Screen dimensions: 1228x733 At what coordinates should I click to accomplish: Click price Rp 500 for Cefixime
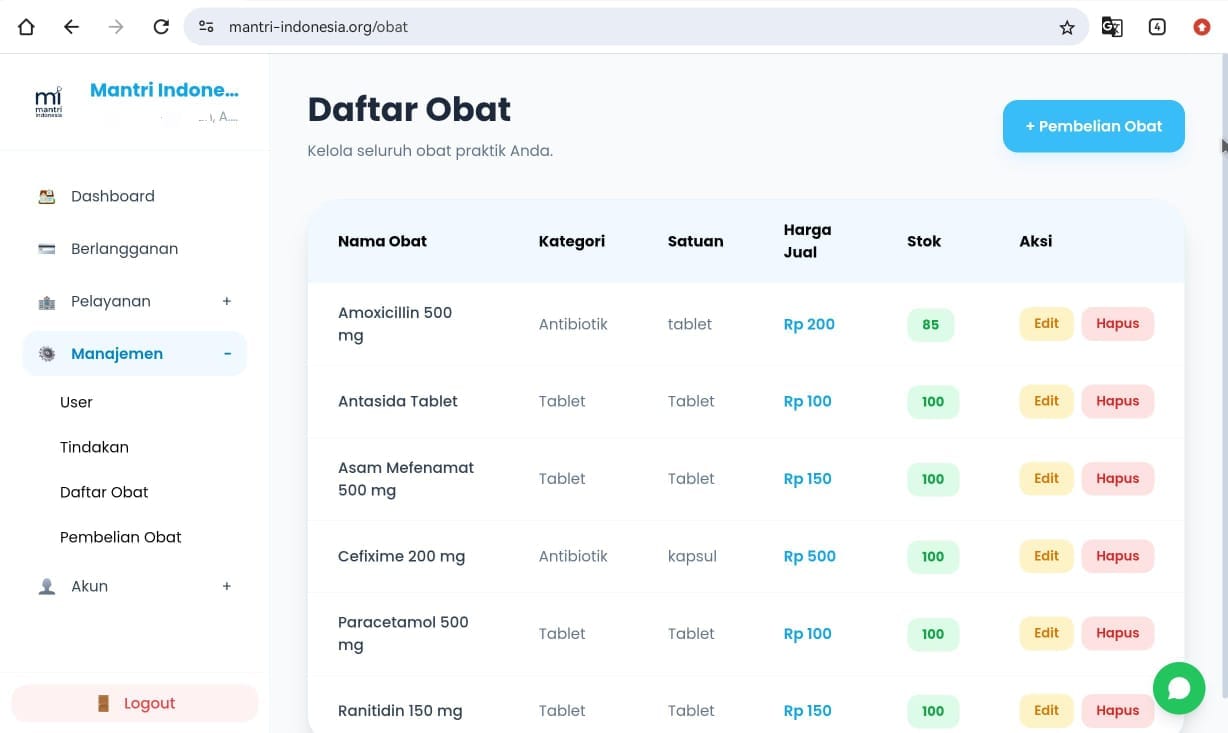(809, 556)
